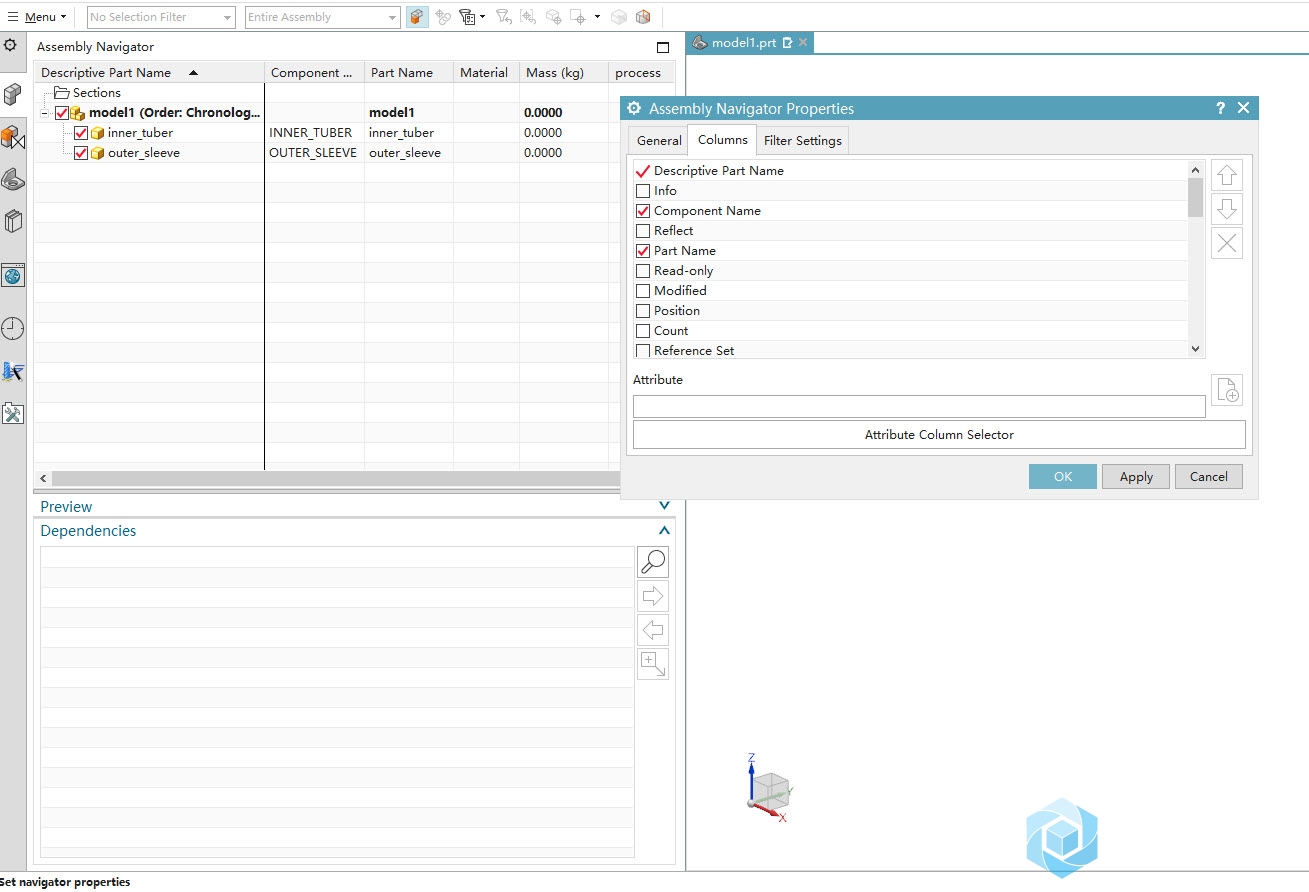Switch to the General tab
This screenshot has height=892, width=1309.
(659, 141)
